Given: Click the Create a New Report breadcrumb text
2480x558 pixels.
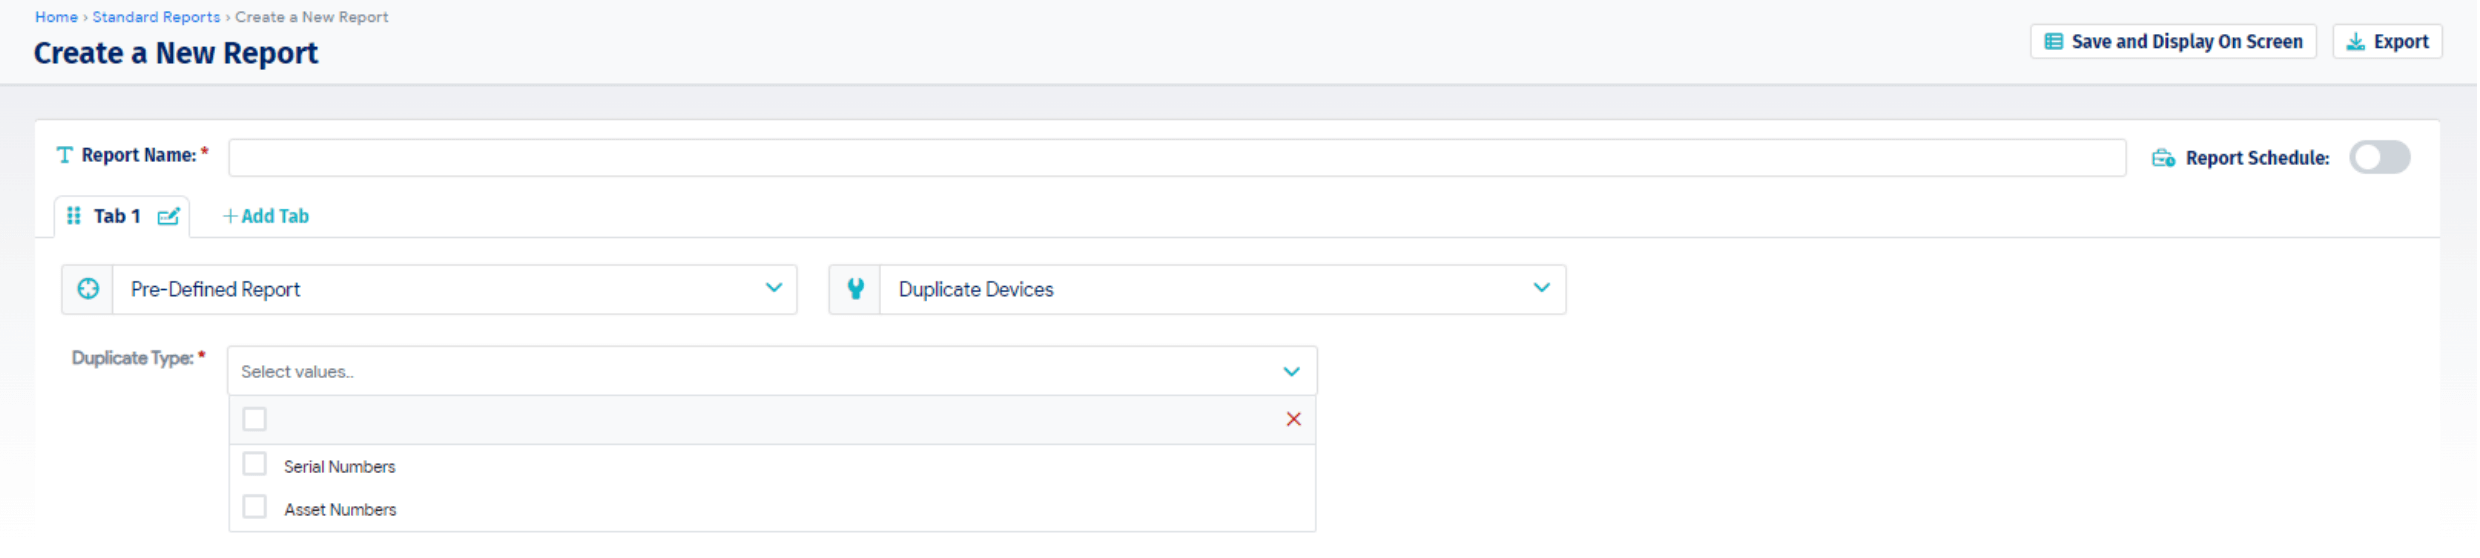Looking at the screenshot, I should pos(312,17).
